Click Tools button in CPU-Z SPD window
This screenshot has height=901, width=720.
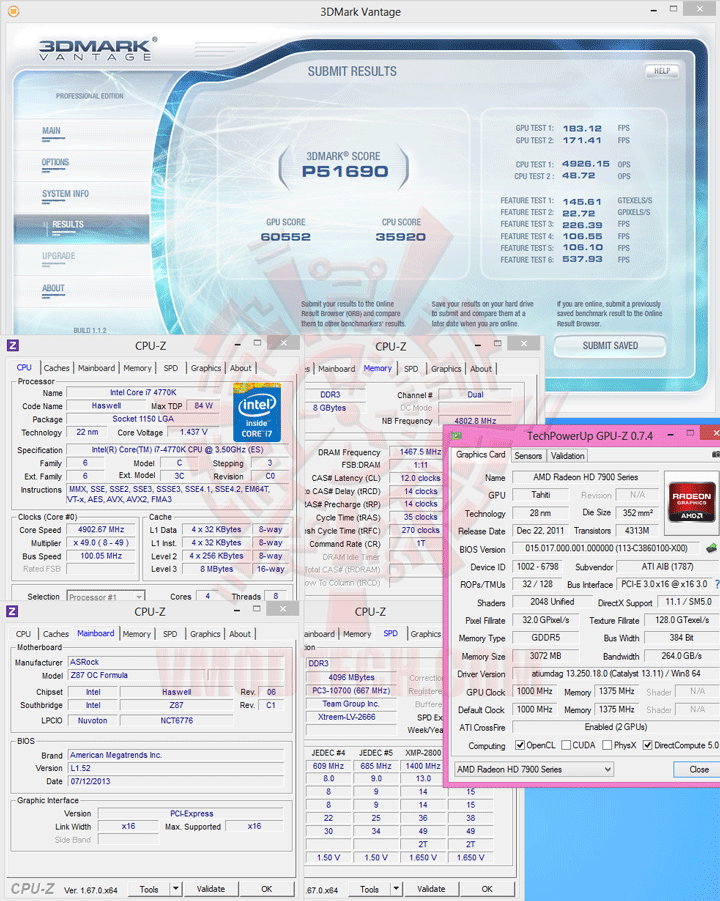click(x=369, y=889)
